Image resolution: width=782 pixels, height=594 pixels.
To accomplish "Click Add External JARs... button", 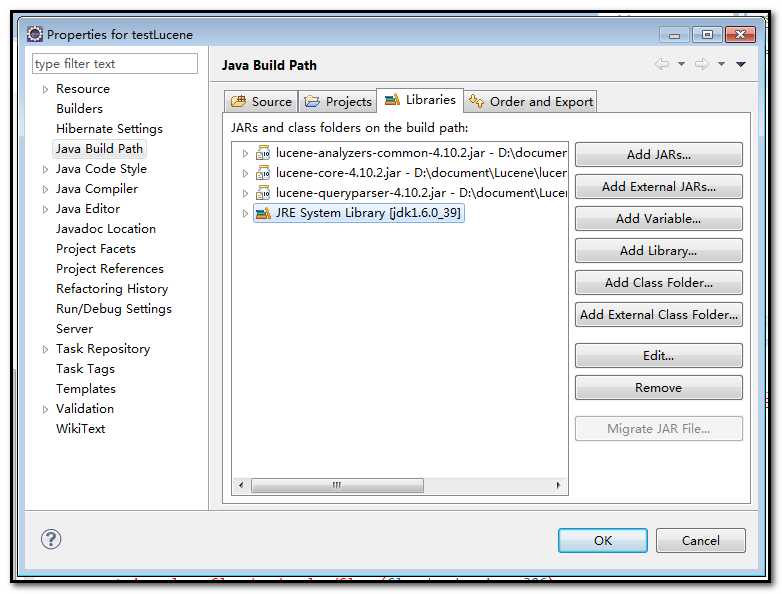I will 658,187.
